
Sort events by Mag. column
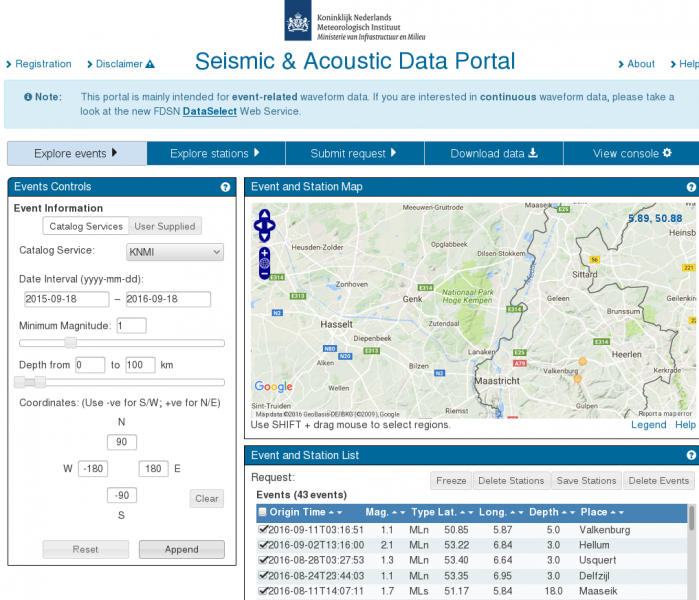point(382,512)
